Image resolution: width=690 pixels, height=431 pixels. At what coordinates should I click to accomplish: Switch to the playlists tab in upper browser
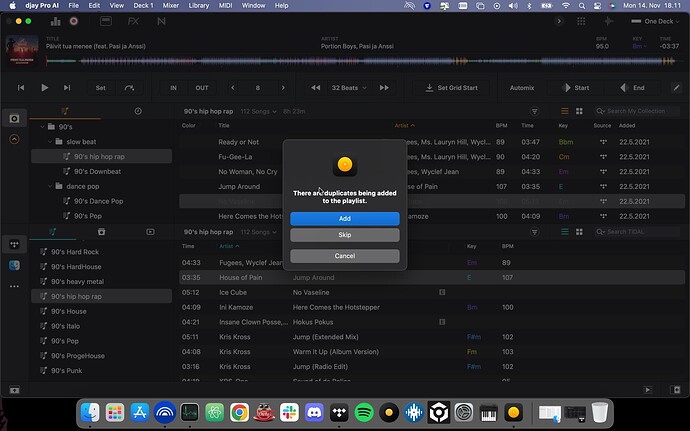65,111
